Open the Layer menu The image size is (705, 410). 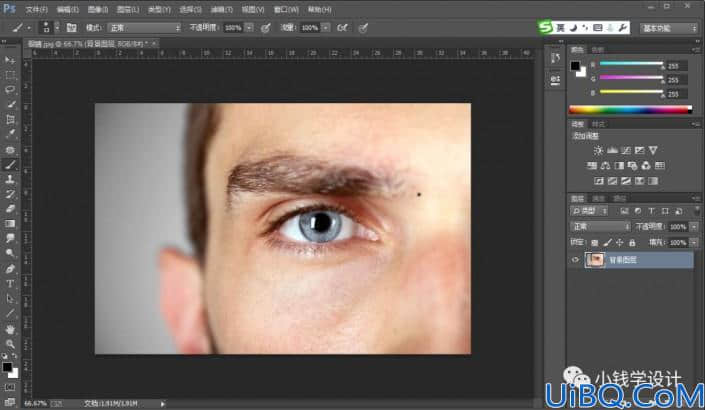click(x=128, y=9)
